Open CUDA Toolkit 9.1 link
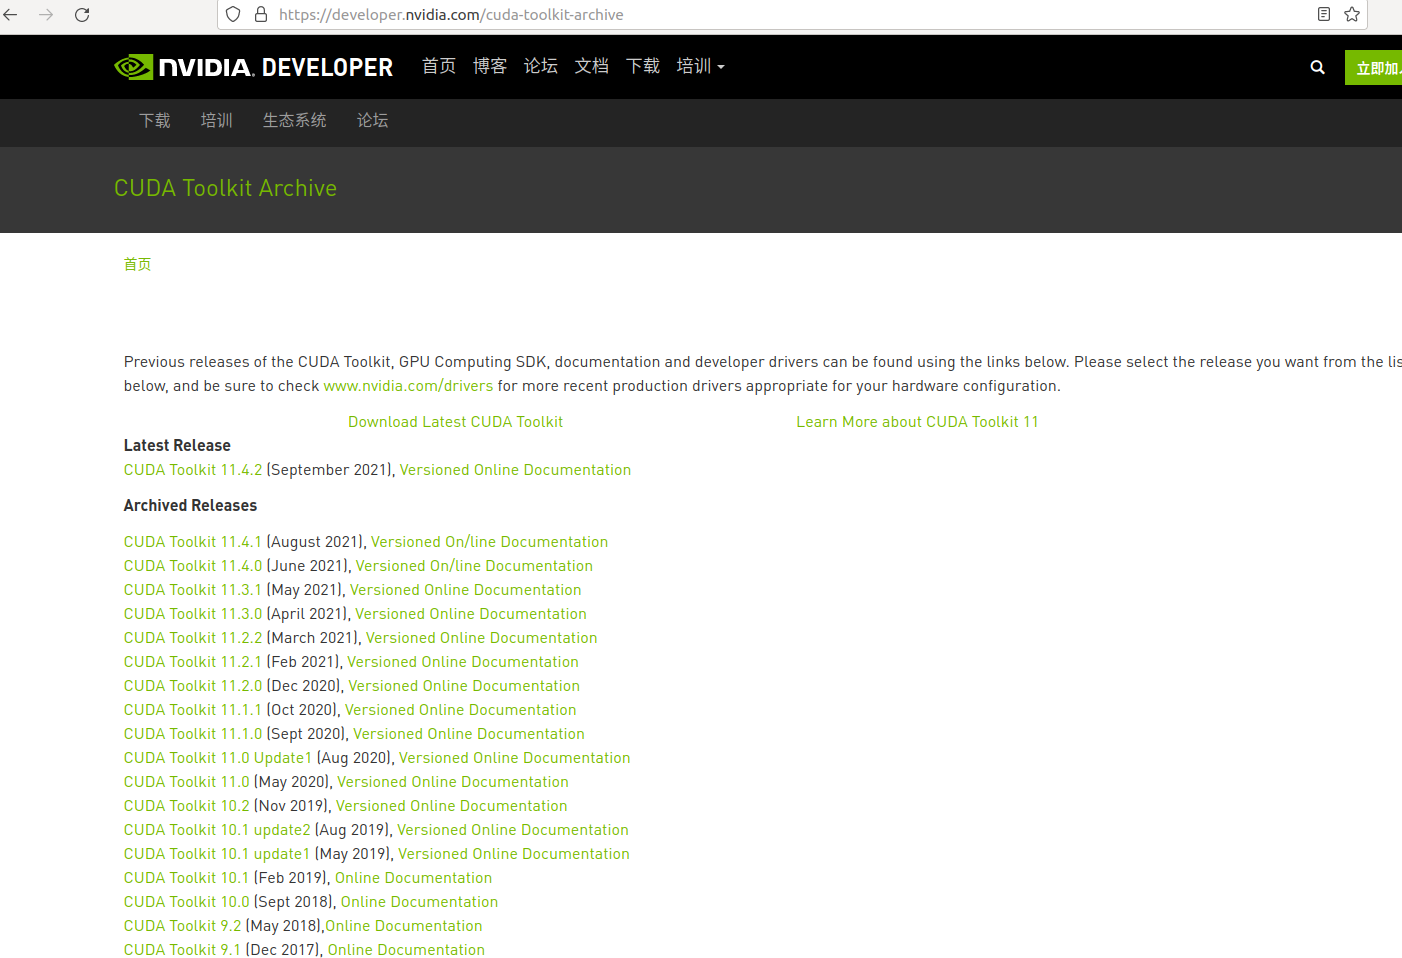 [182, 950]
